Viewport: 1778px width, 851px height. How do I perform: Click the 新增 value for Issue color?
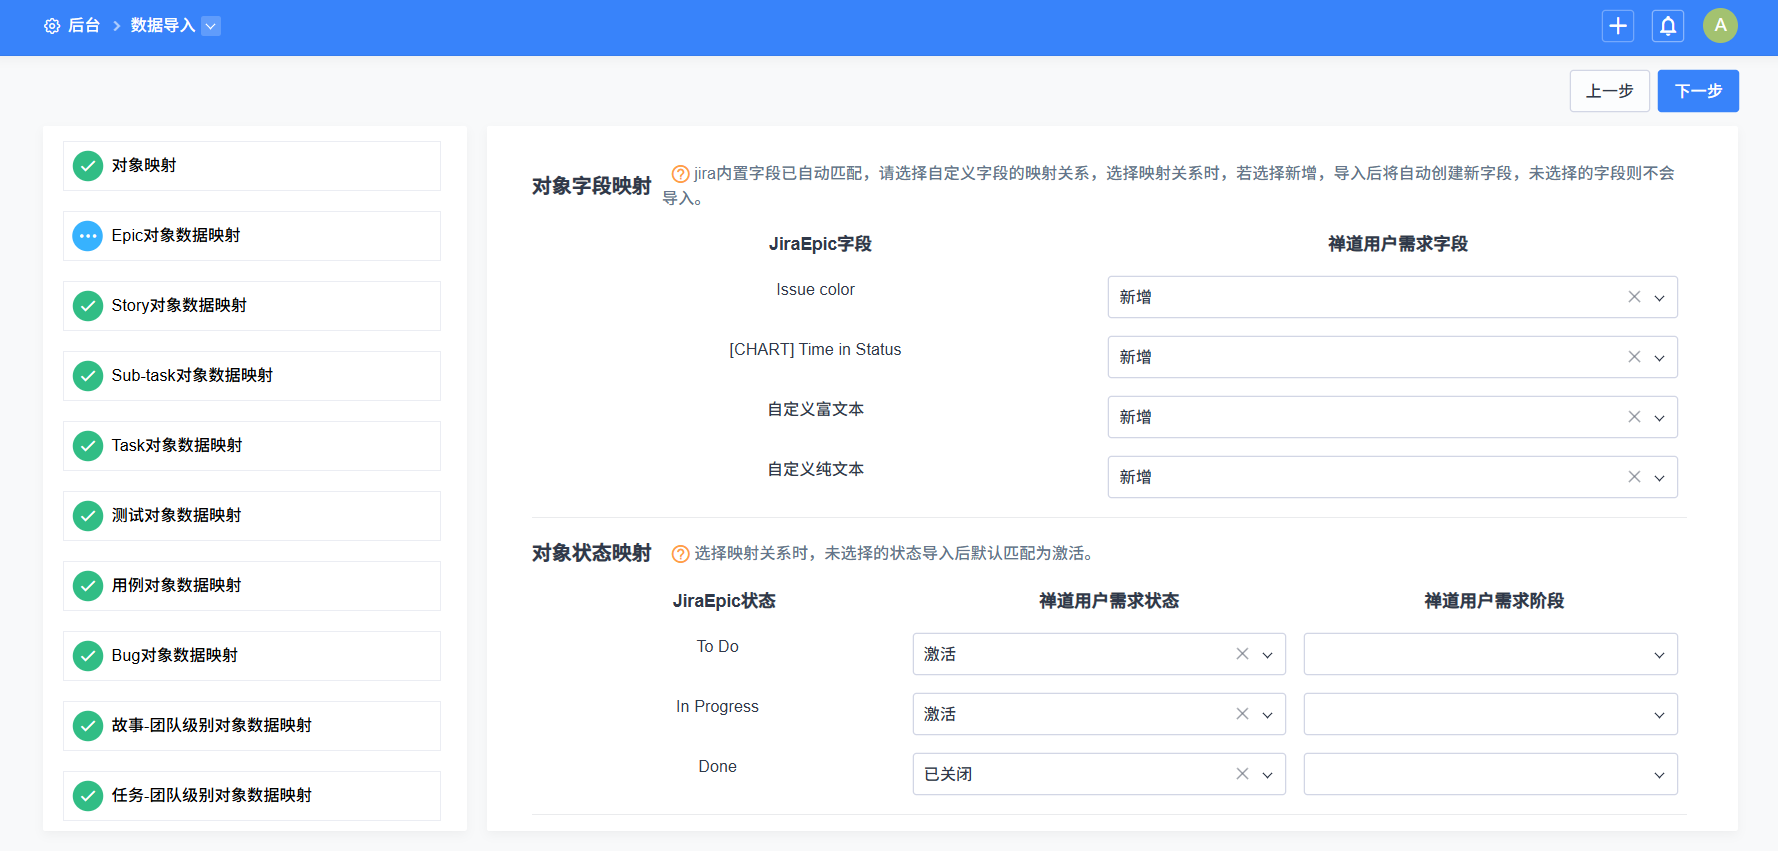[1136, 297]
